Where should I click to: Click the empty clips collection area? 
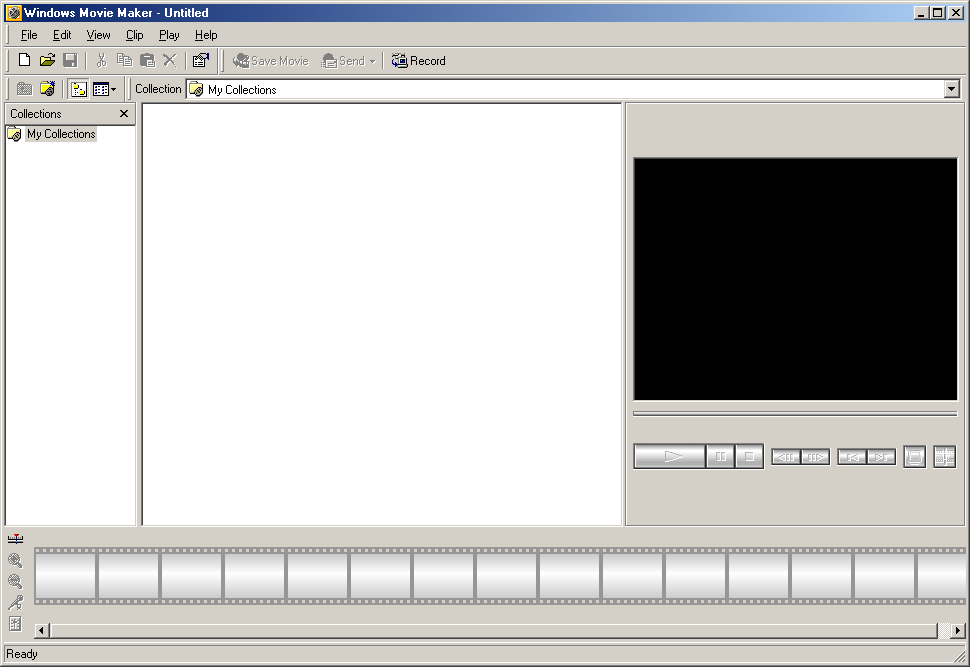coord(382,314)
